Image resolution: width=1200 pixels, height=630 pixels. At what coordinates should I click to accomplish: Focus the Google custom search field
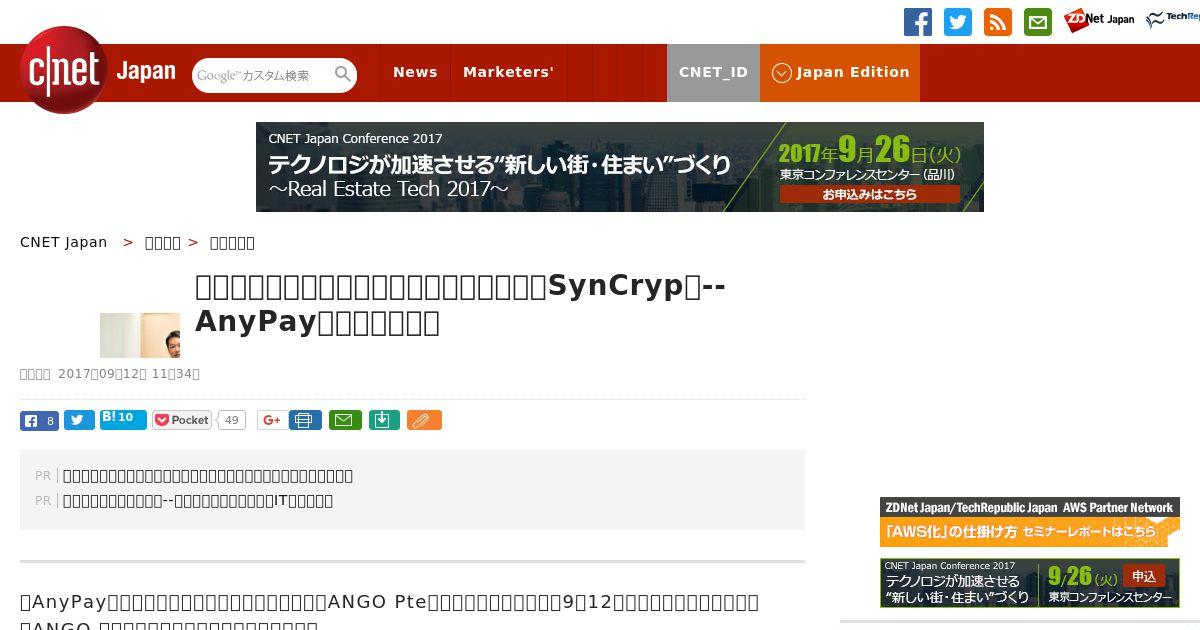point(262,75)
